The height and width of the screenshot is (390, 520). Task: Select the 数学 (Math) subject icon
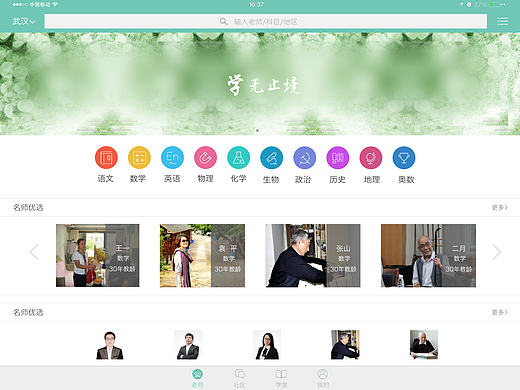coord(139,157)
